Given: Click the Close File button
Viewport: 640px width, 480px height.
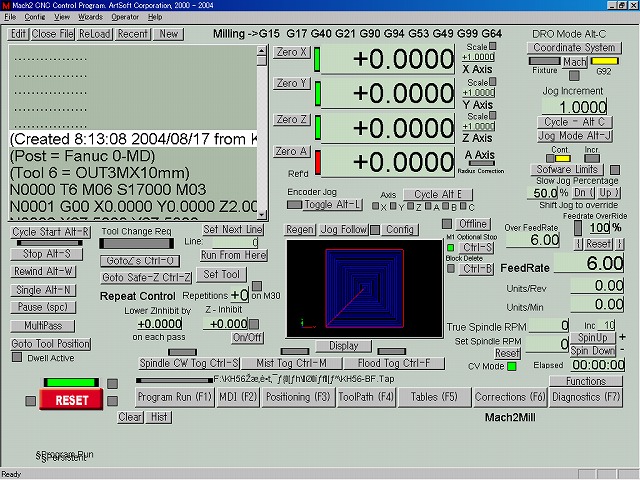Looking at the screenshot, I should coord(53,34).
